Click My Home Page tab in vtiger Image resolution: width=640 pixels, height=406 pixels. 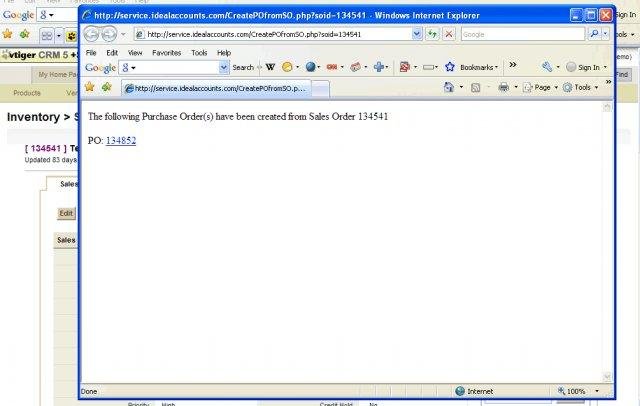57,75
